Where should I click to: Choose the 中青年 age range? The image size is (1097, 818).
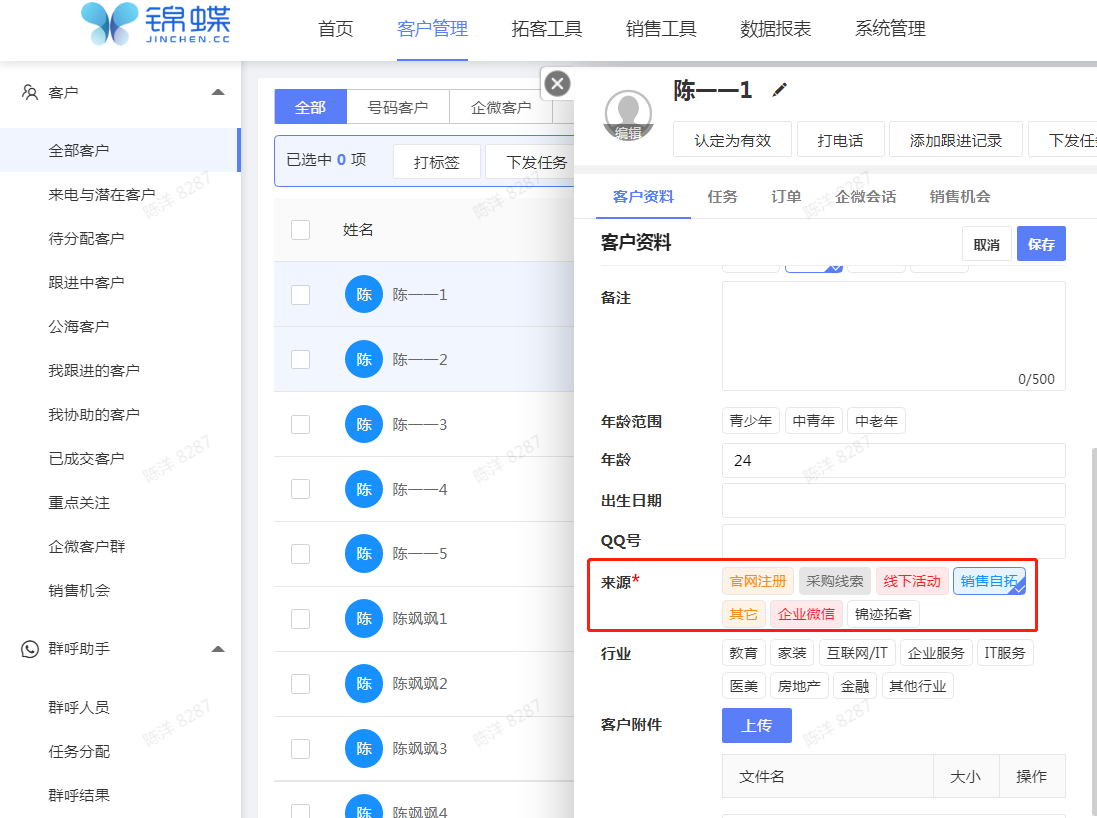[x=814, y=421]
